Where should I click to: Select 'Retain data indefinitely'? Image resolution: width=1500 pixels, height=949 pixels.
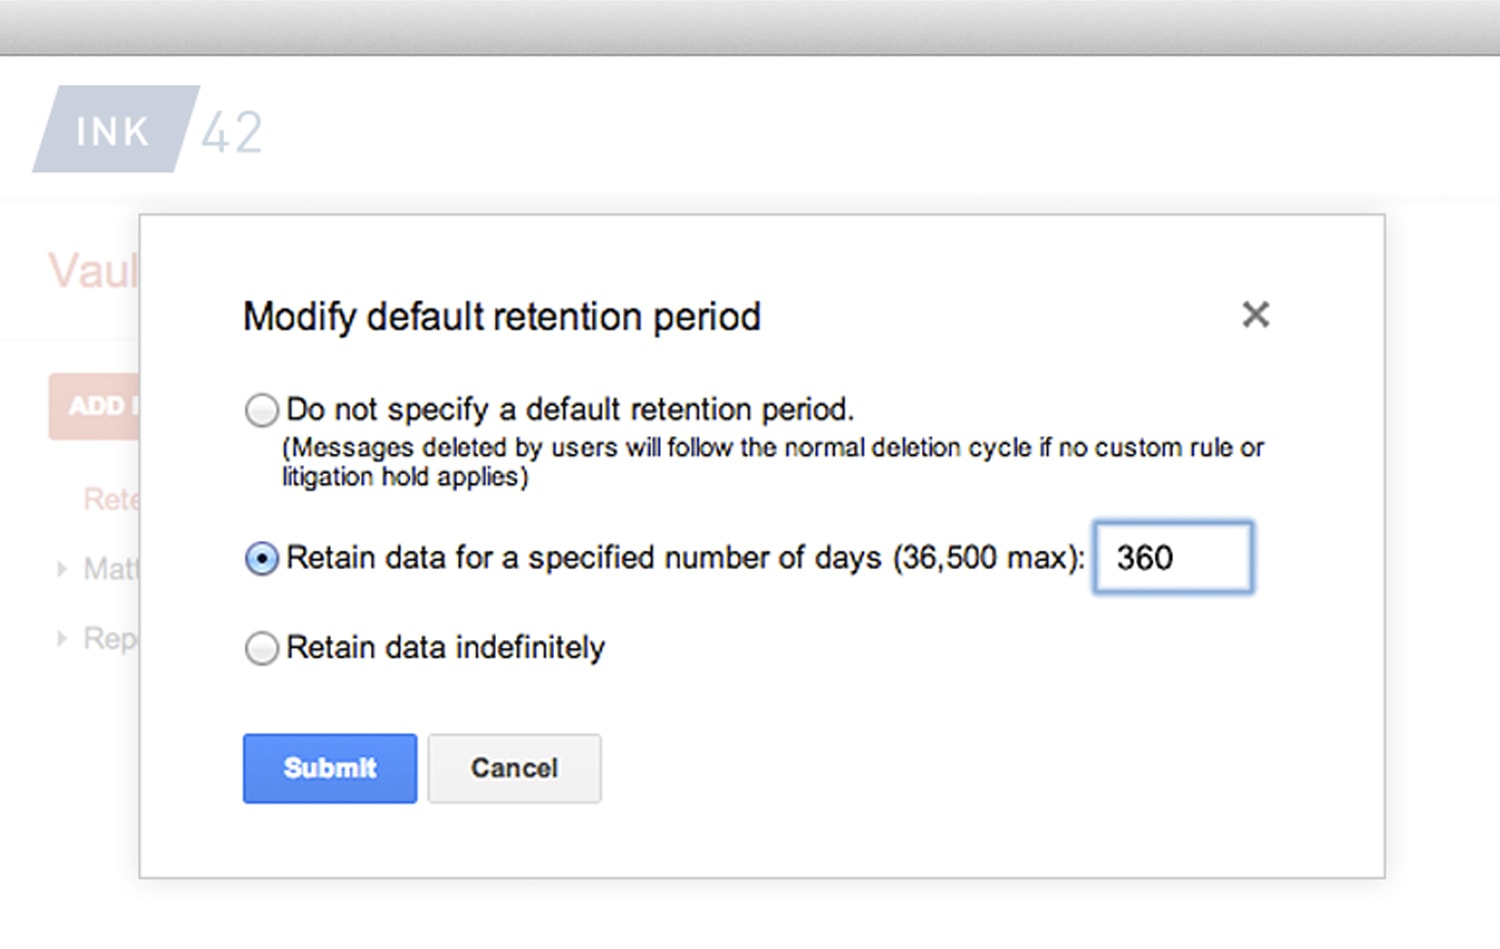[261, 648]
